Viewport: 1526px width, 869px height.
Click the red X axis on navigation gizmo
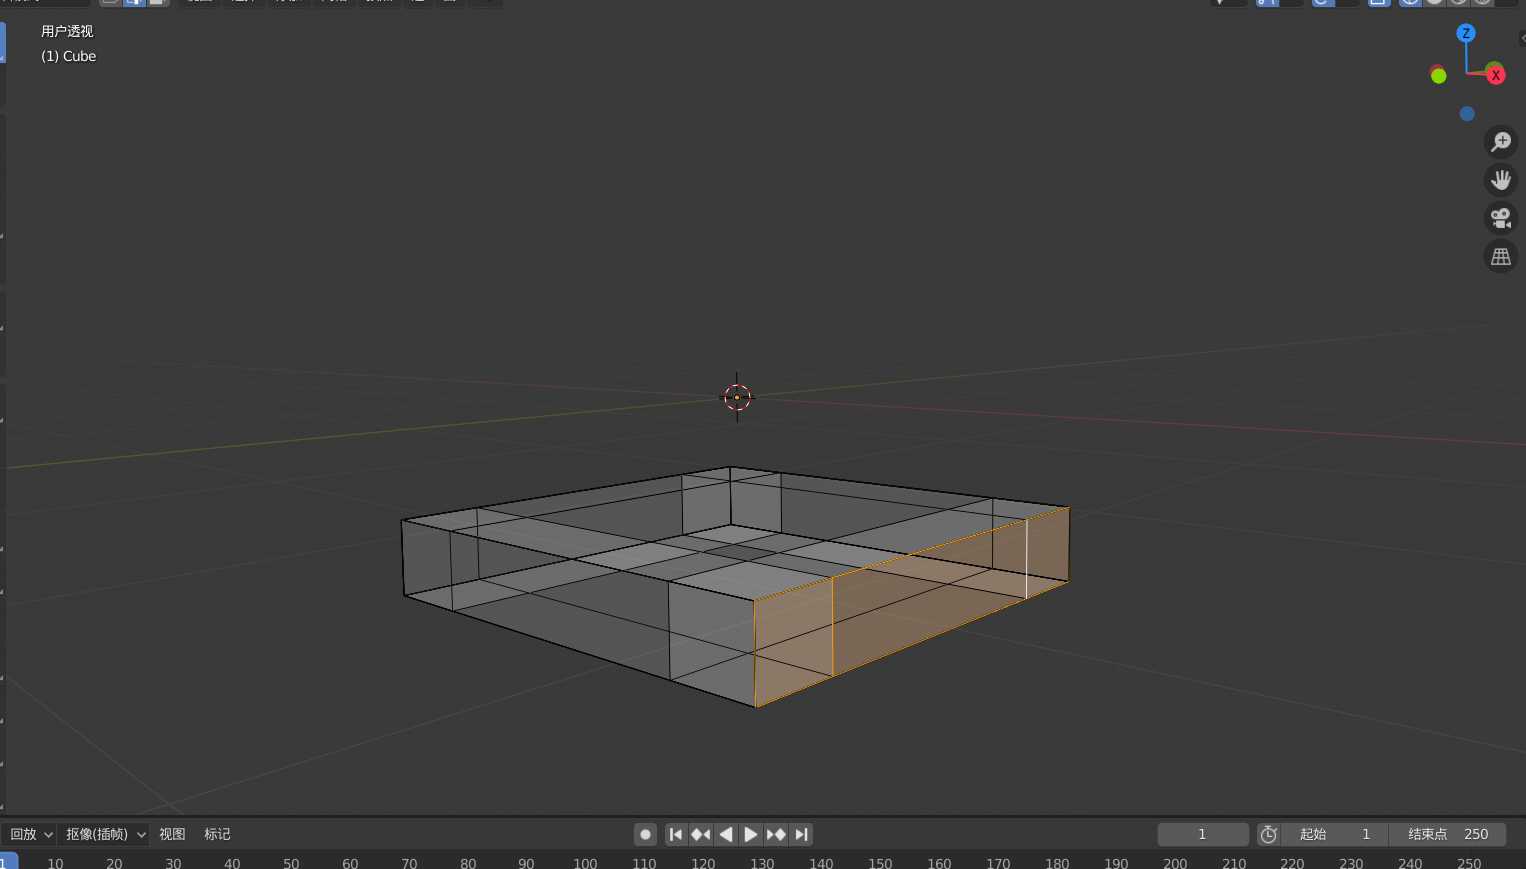pos(1496,75)
